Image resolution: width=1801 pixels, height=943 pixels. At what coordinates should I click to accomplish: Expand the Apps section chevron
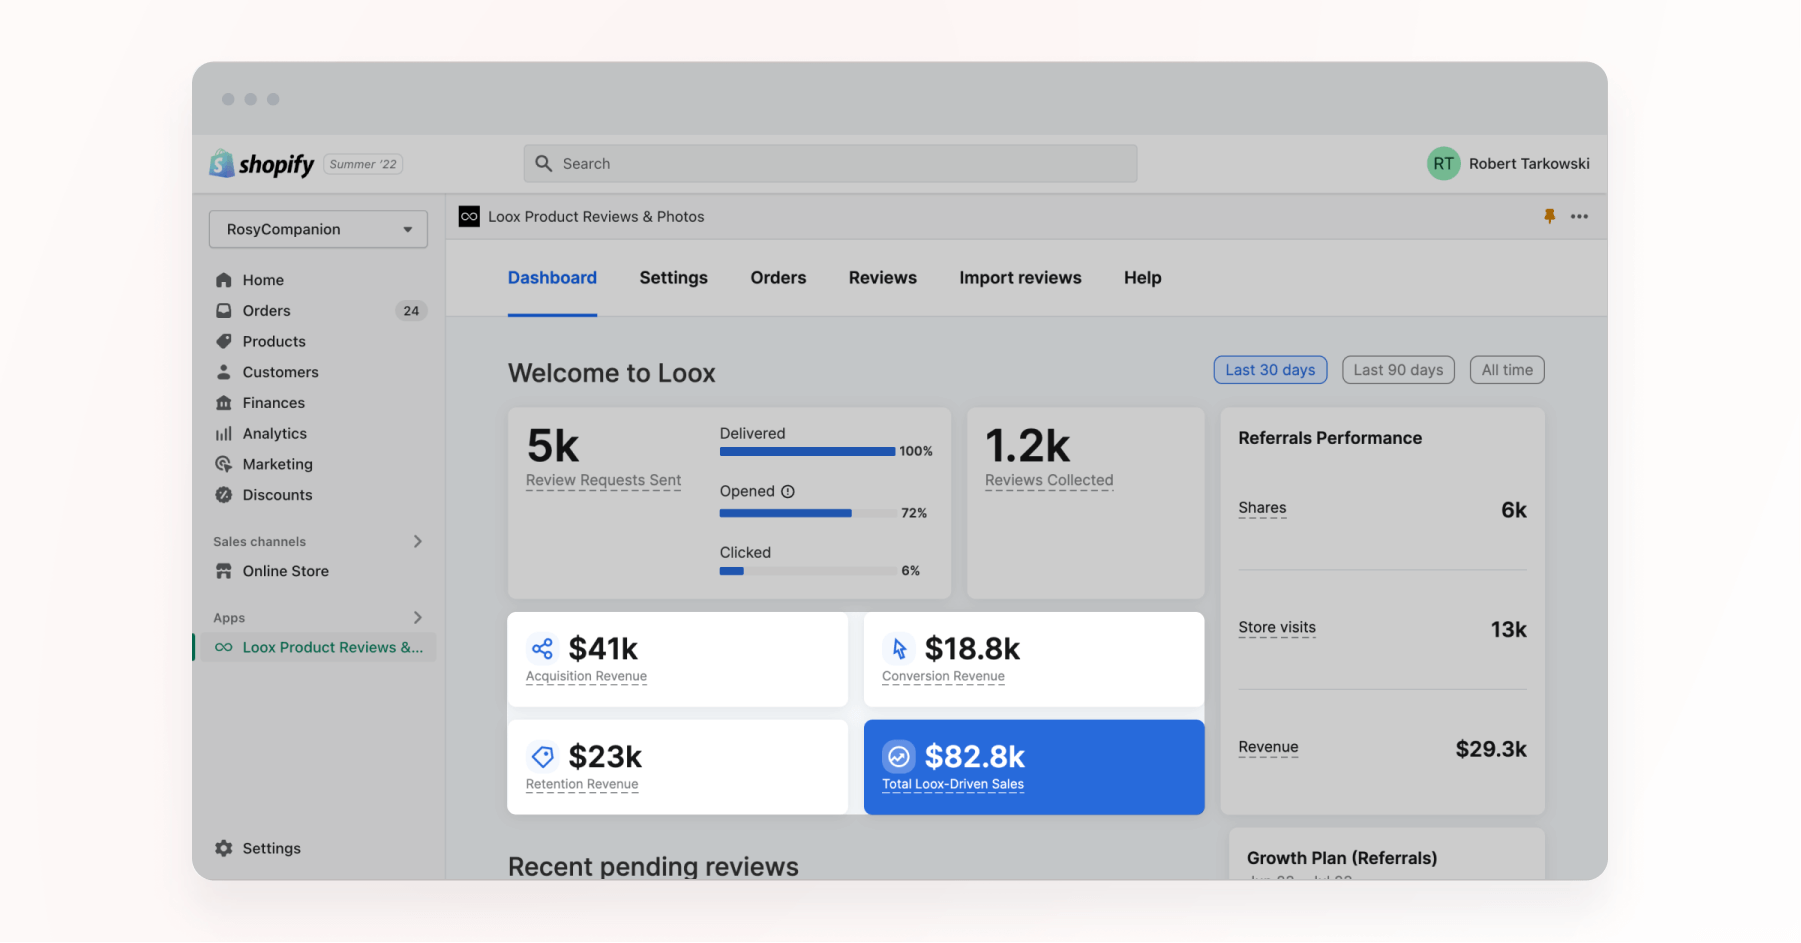[418, 618]
